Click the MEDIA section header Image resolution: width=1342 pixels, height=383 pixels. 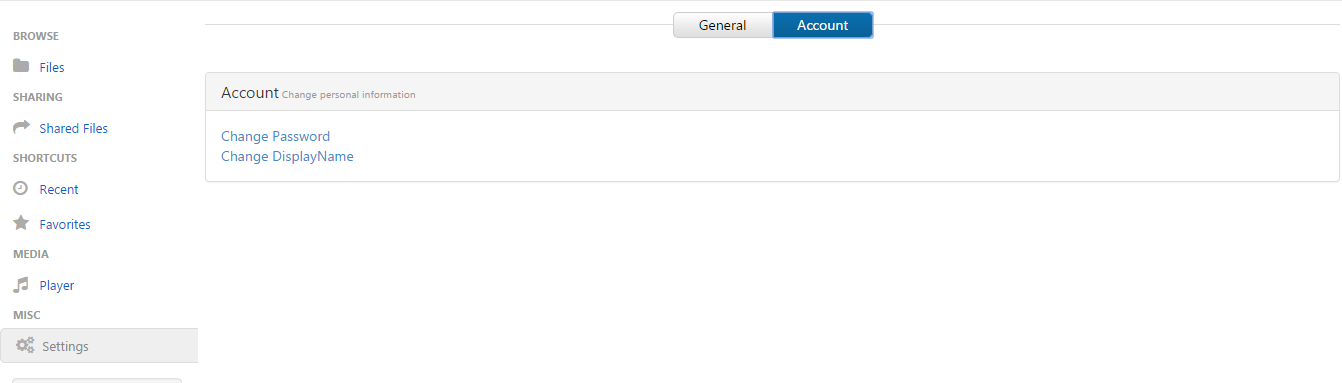pyautogui.click(x=31, y=254)
